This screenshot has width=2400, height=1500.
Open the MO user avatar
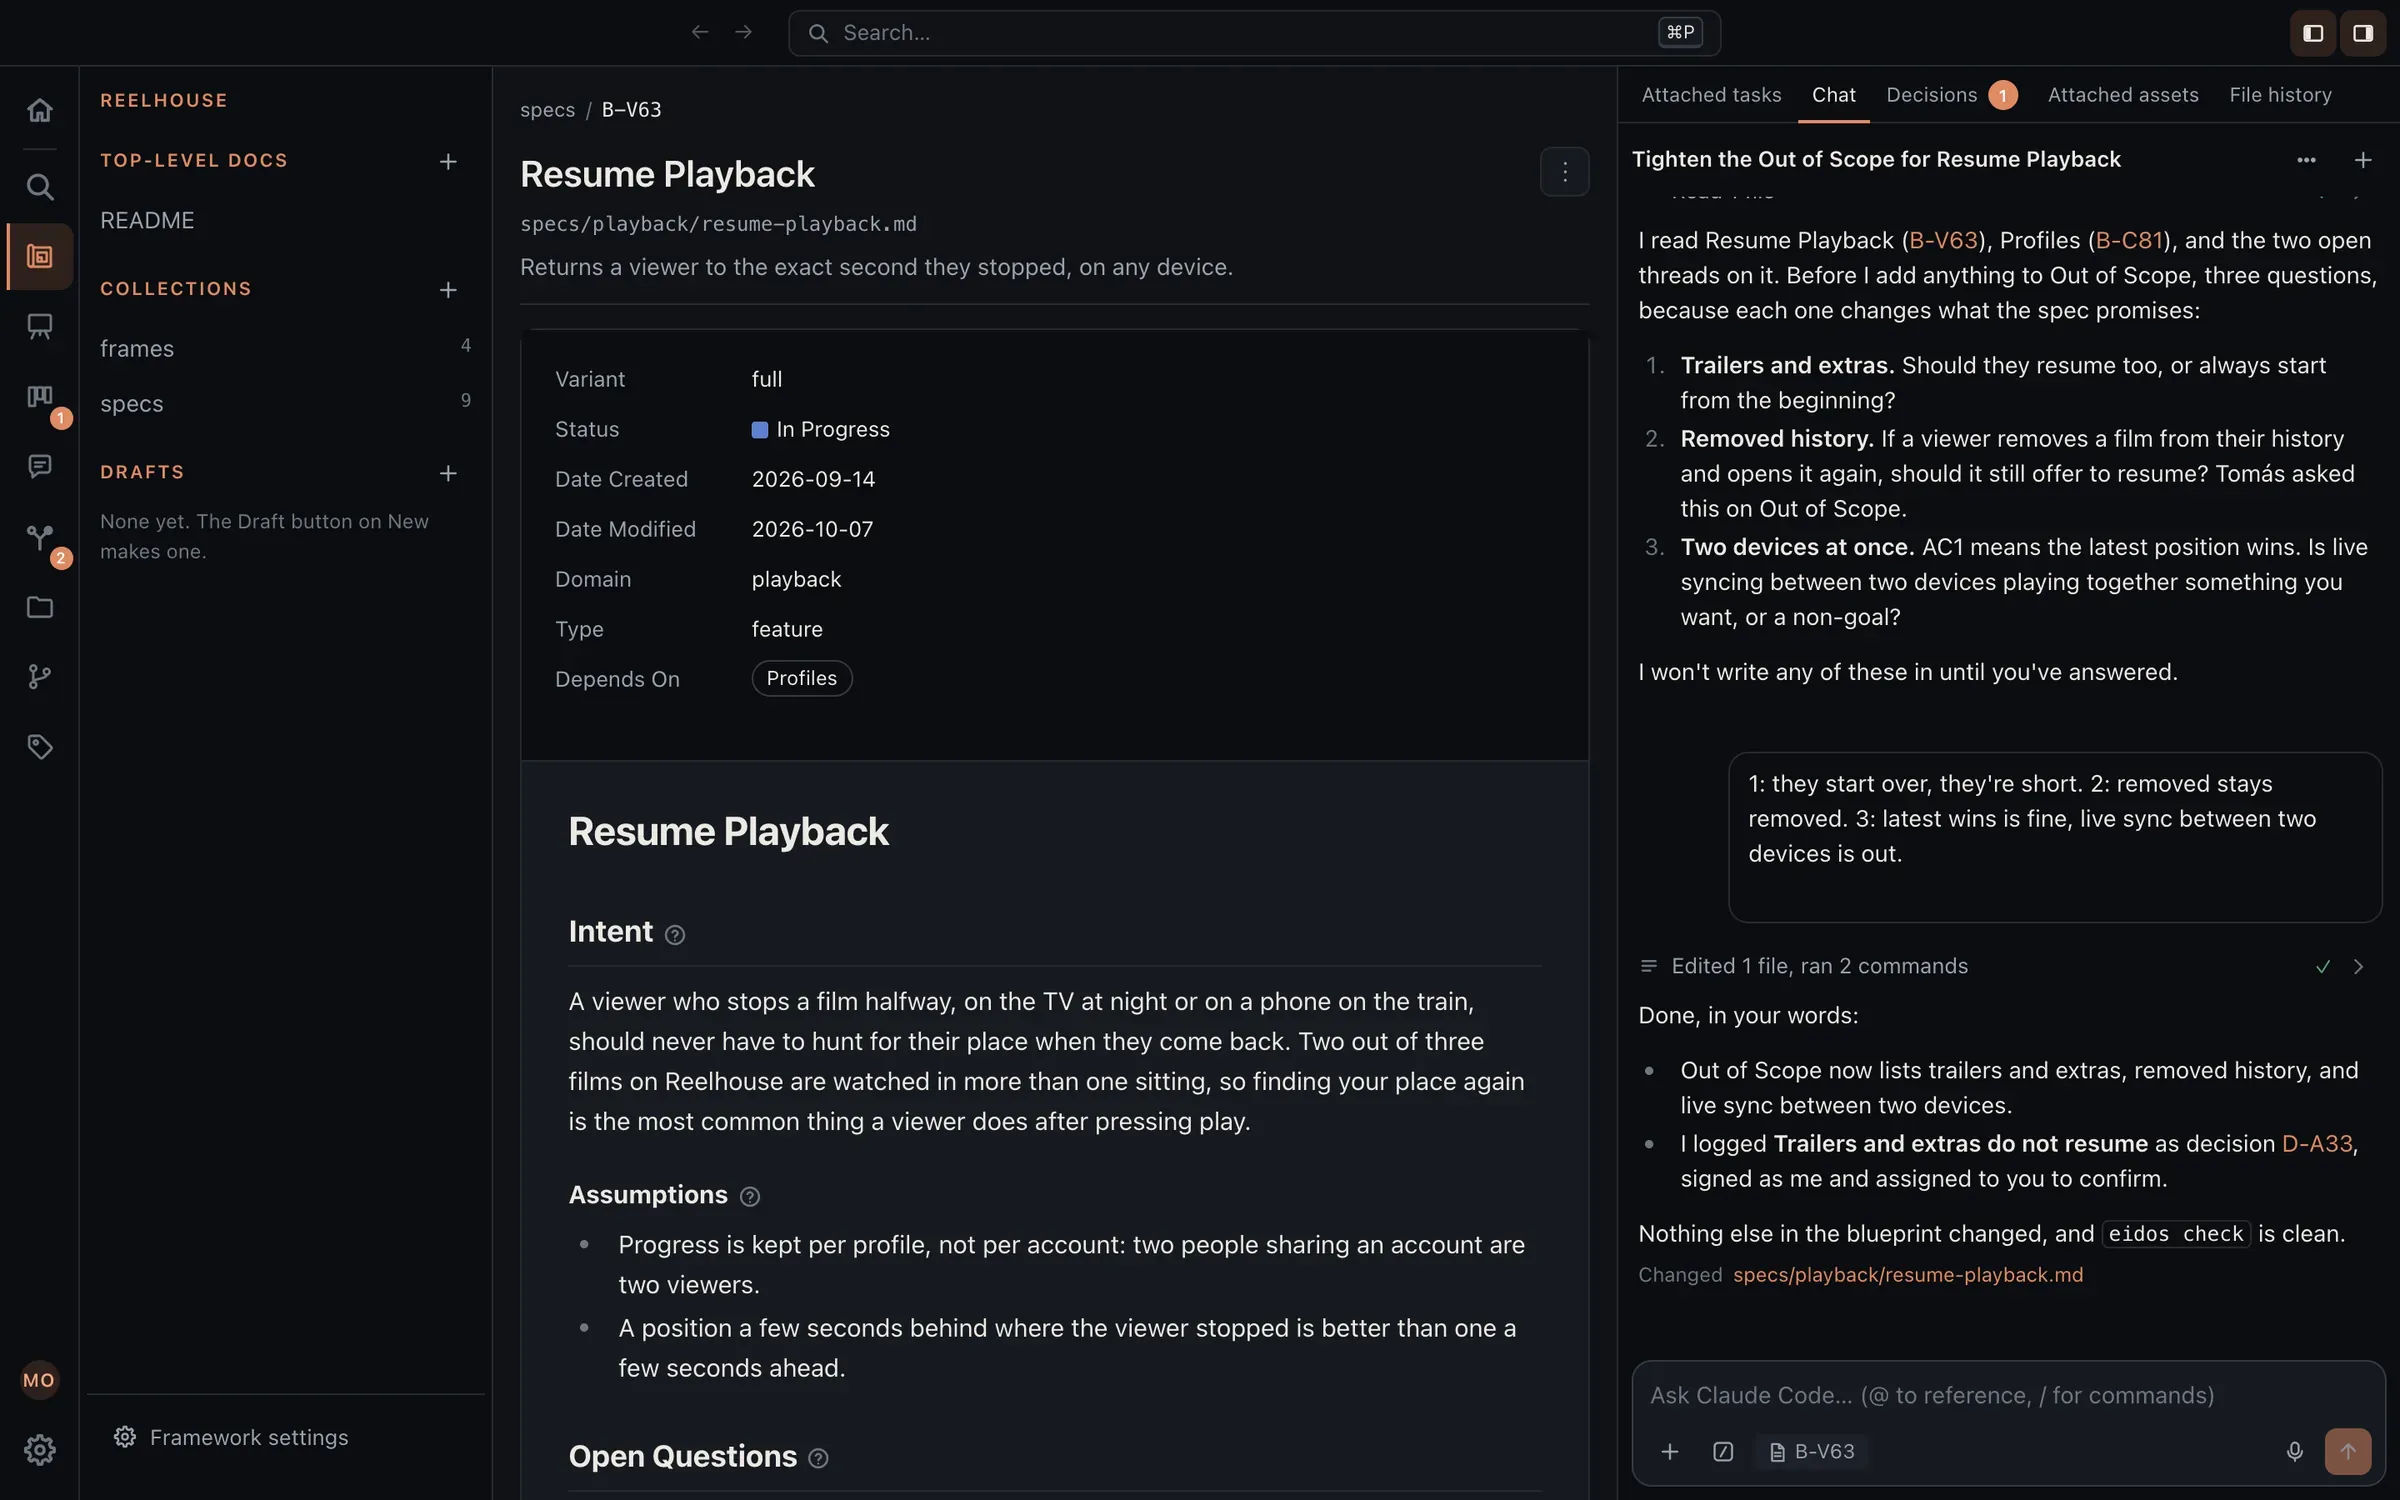(39, 1381)
